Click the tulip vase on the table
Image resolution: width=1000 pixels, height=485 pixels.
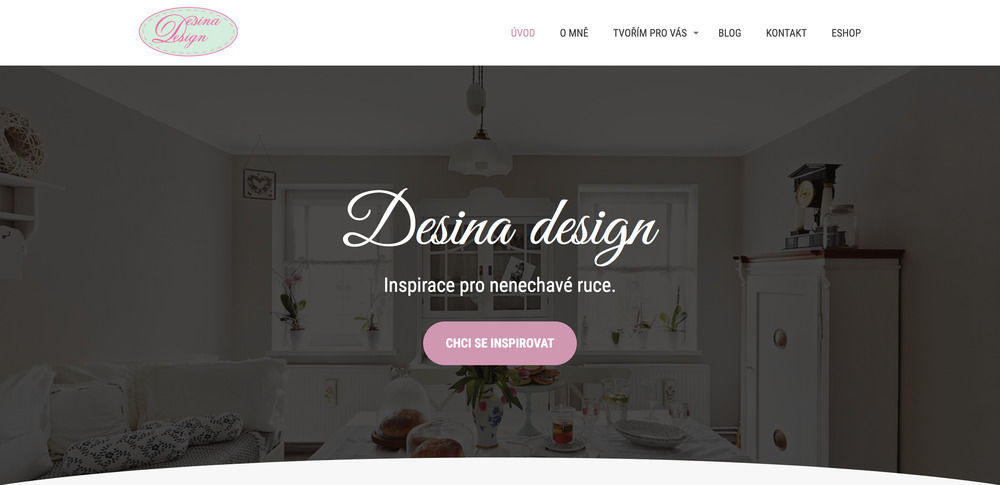pos(487,412)
